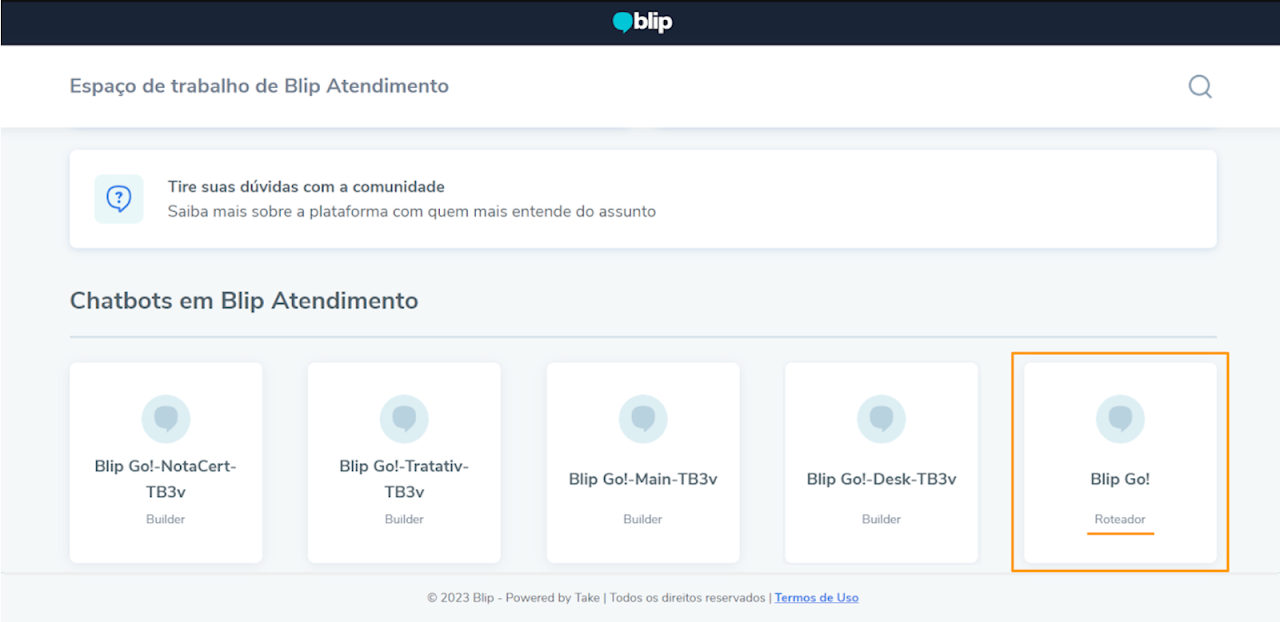Click the community question mark icon
The height and width of the screenshot is (622, 1280).
pyautogui.click(x=119, y=199)
